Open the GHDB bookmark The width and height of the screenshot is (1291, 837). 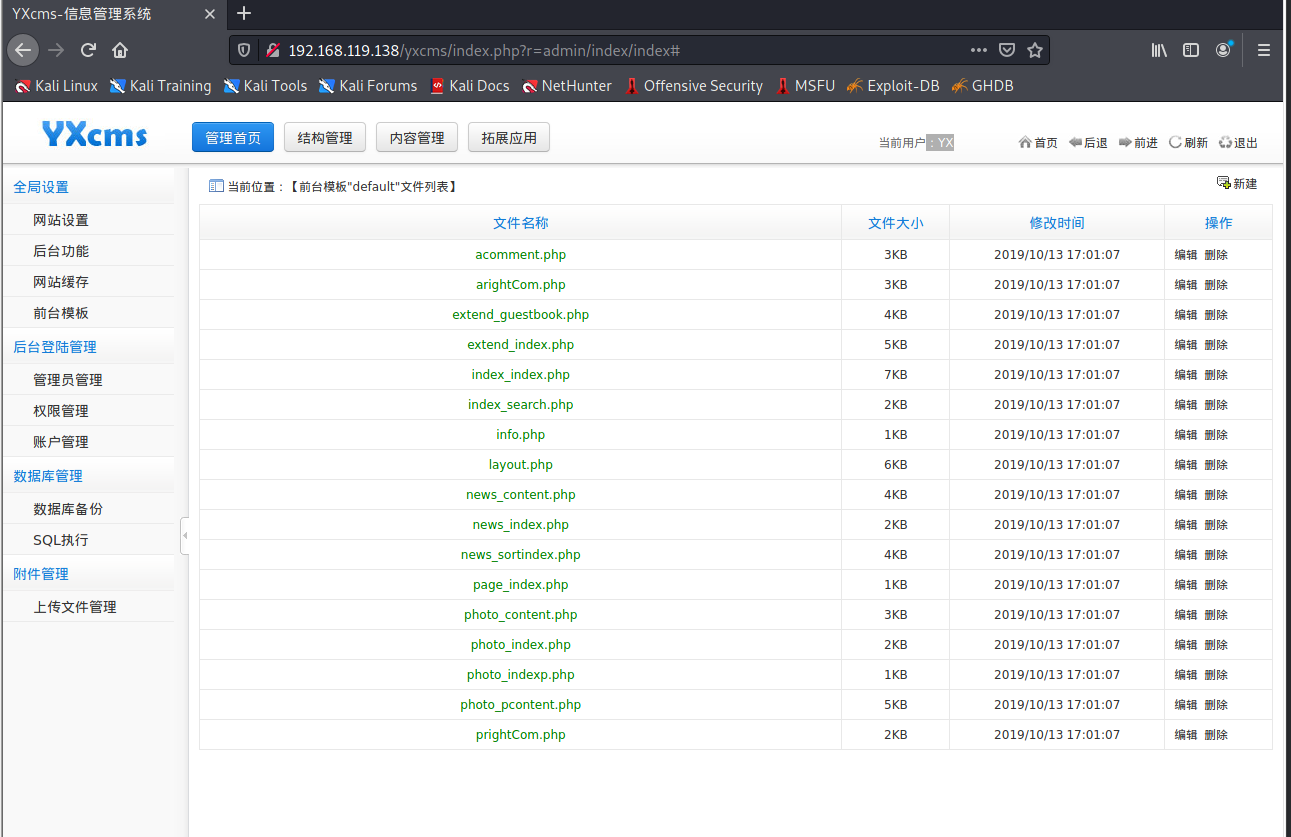click(x=981, y=86)
